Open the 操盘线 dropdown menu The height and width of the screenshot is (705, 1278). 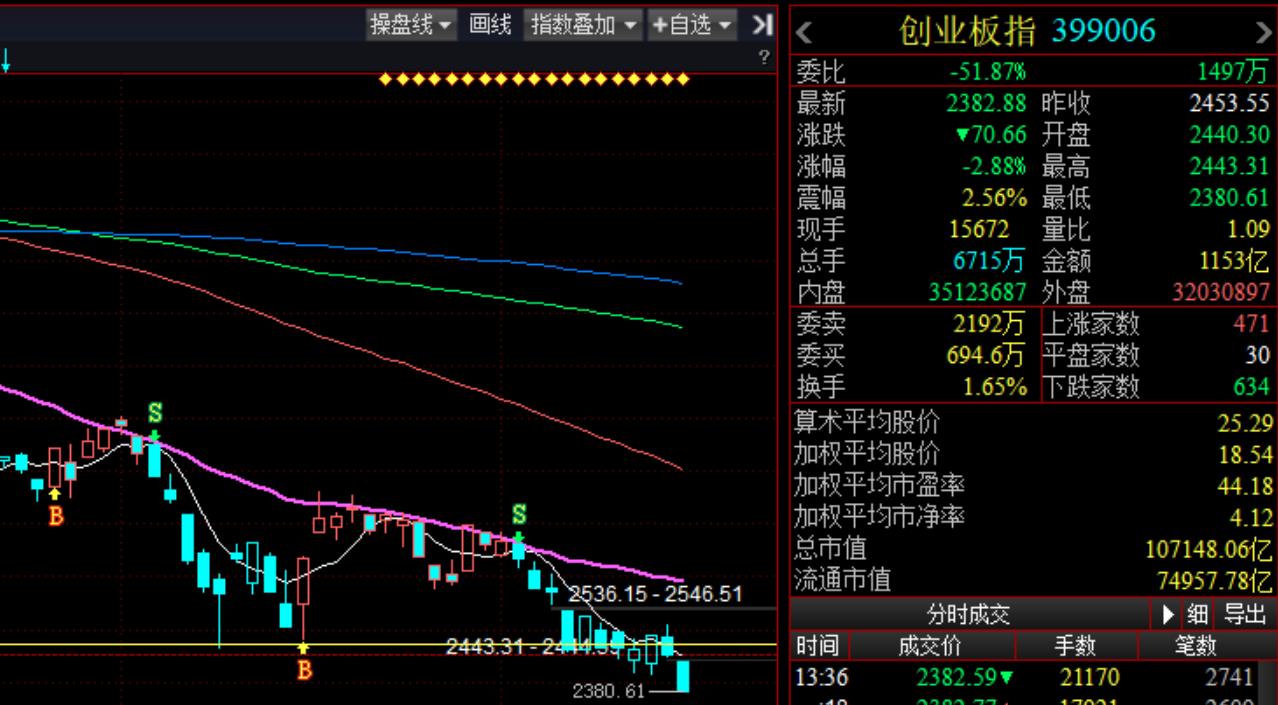(x=411, y=25)
